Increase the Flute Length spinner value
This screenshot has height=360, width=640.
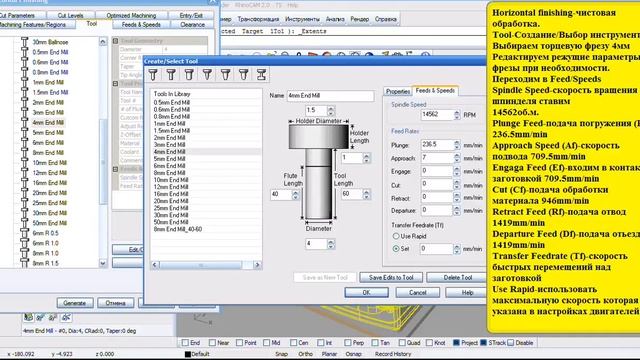click(295, 192)
